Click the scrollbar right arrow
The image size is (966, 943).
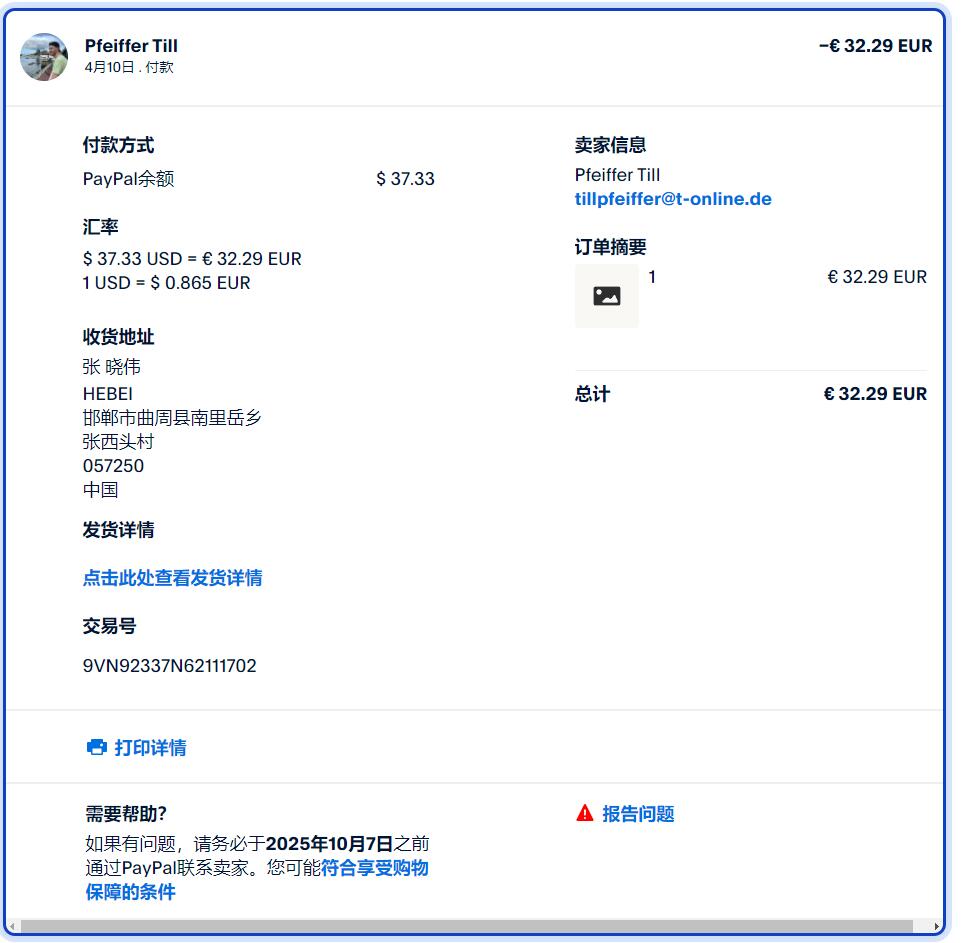pyautogui.click(x=936, y=926)
